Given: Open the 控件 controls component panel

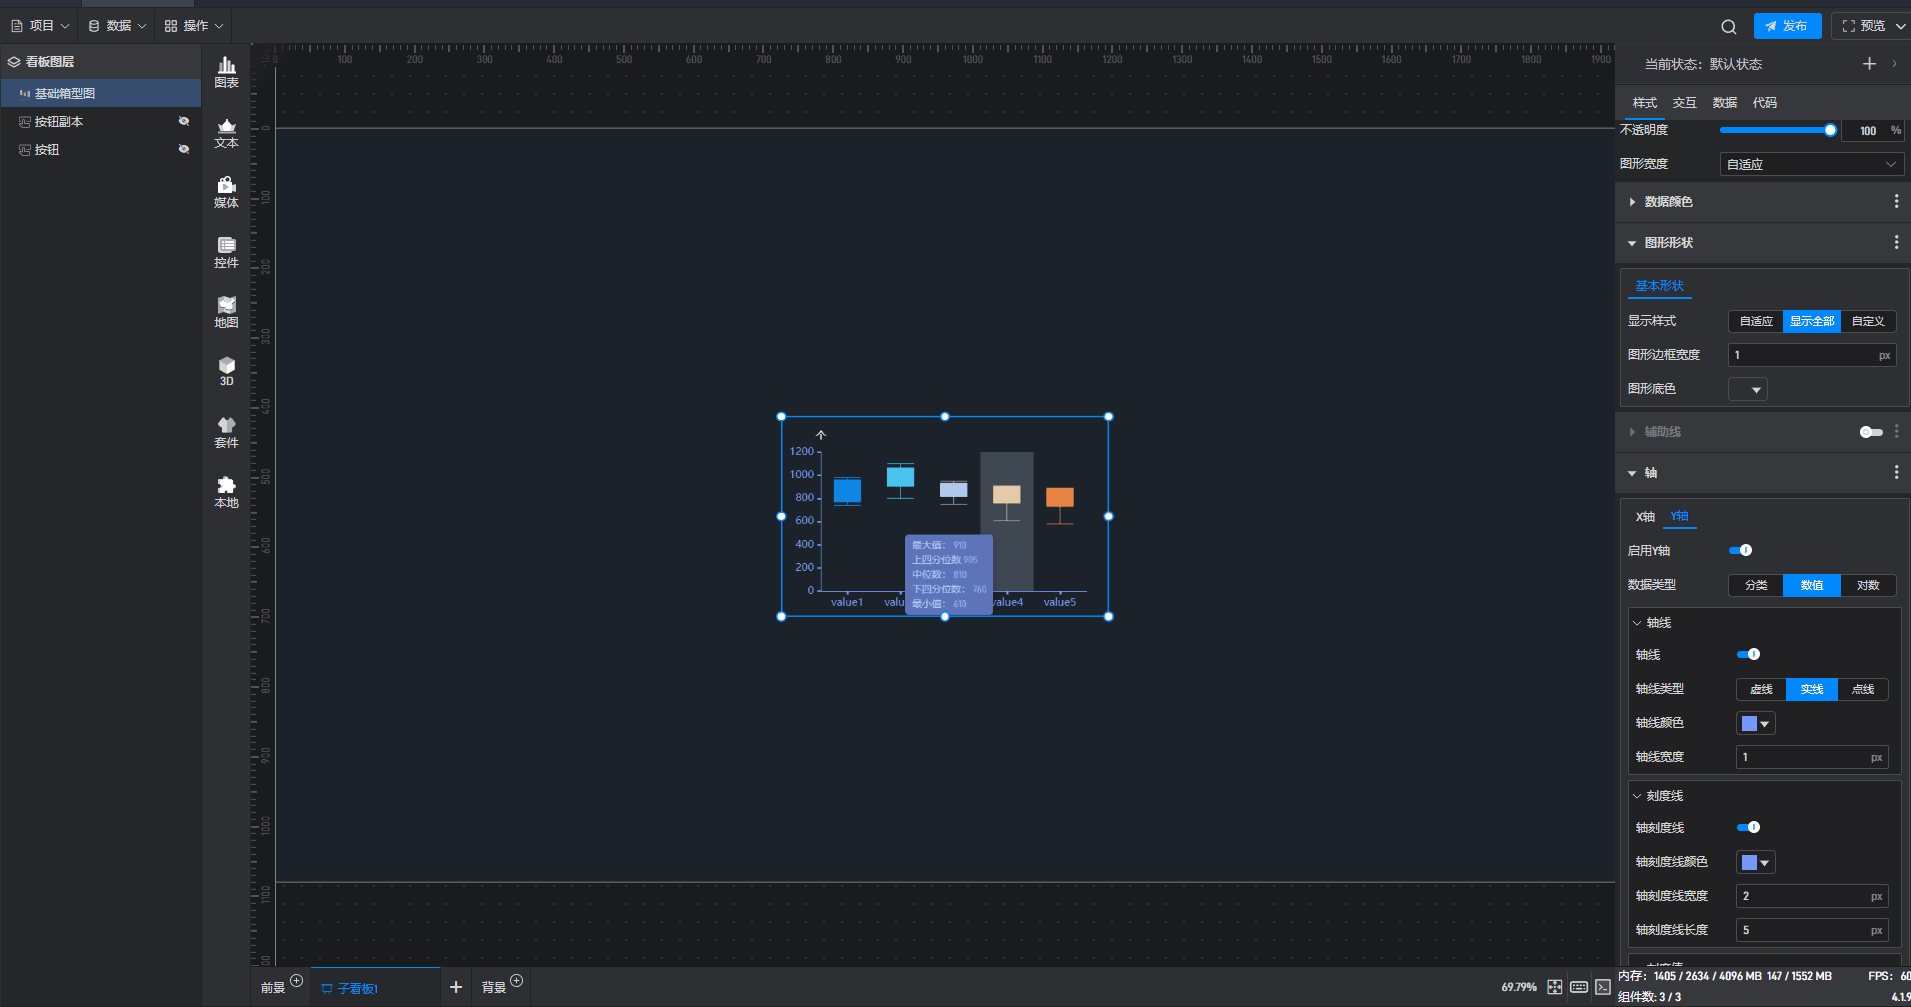Looking at the screenshot, I should [x=226, y=252].
